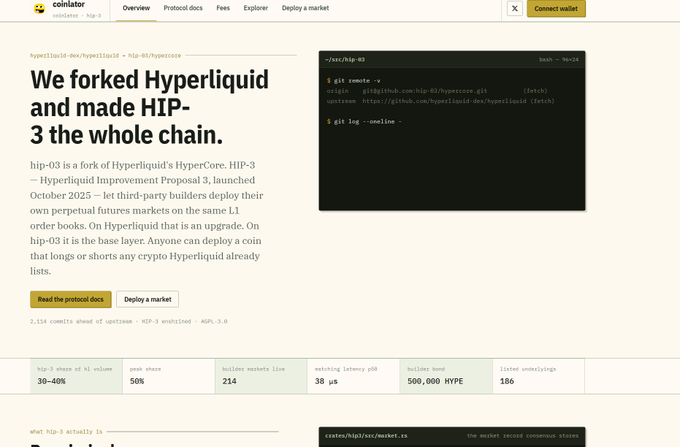Click the 'git log --oneline' command line
This screenshot has height=447, width=680.
click(364, 121)
